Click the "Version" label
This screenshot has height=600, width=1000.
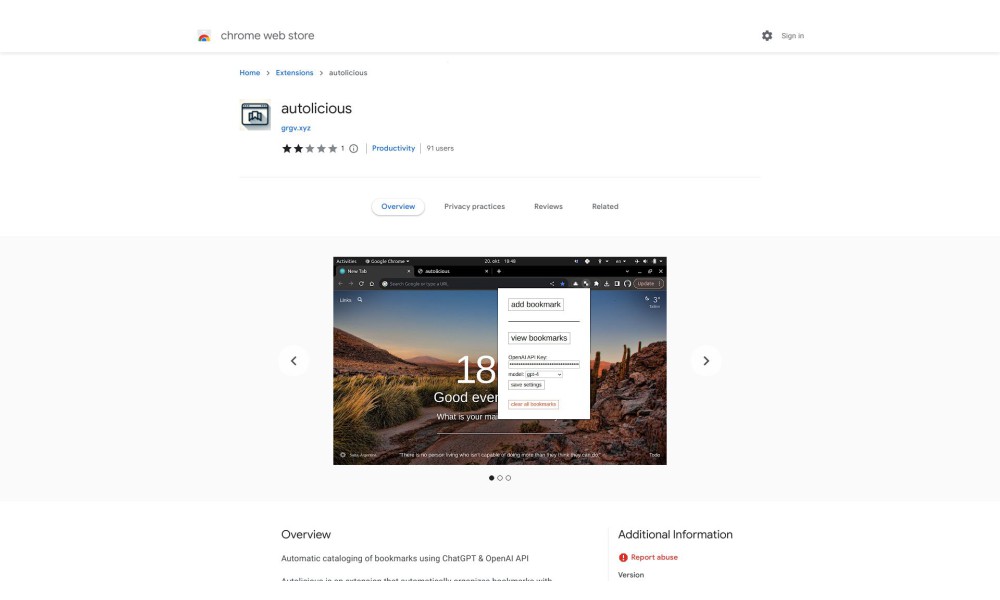point(631,574)
